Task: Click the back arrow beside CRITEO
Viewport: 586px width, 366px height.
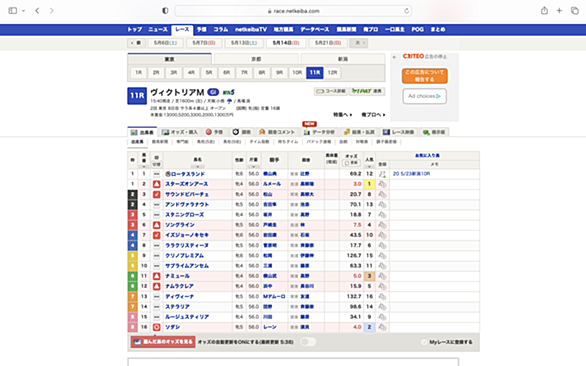Action: (x=395, y=57)
